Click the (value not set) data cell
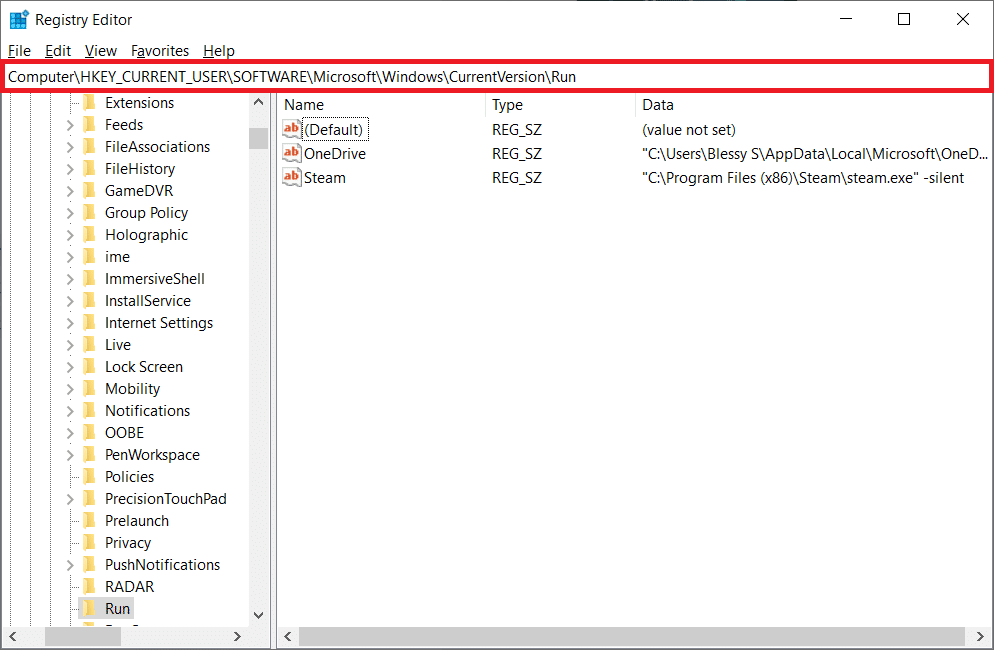 688,129
